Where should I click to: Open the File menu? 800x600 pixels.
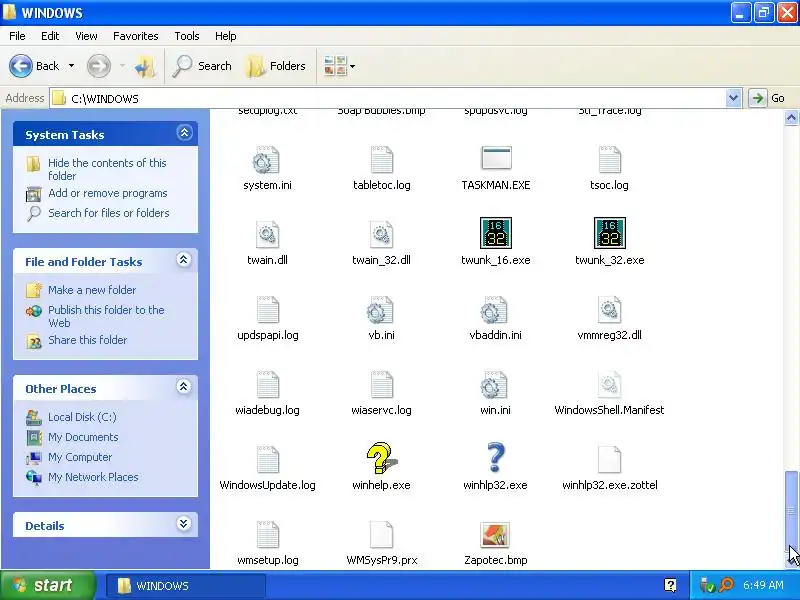[17, 36]
